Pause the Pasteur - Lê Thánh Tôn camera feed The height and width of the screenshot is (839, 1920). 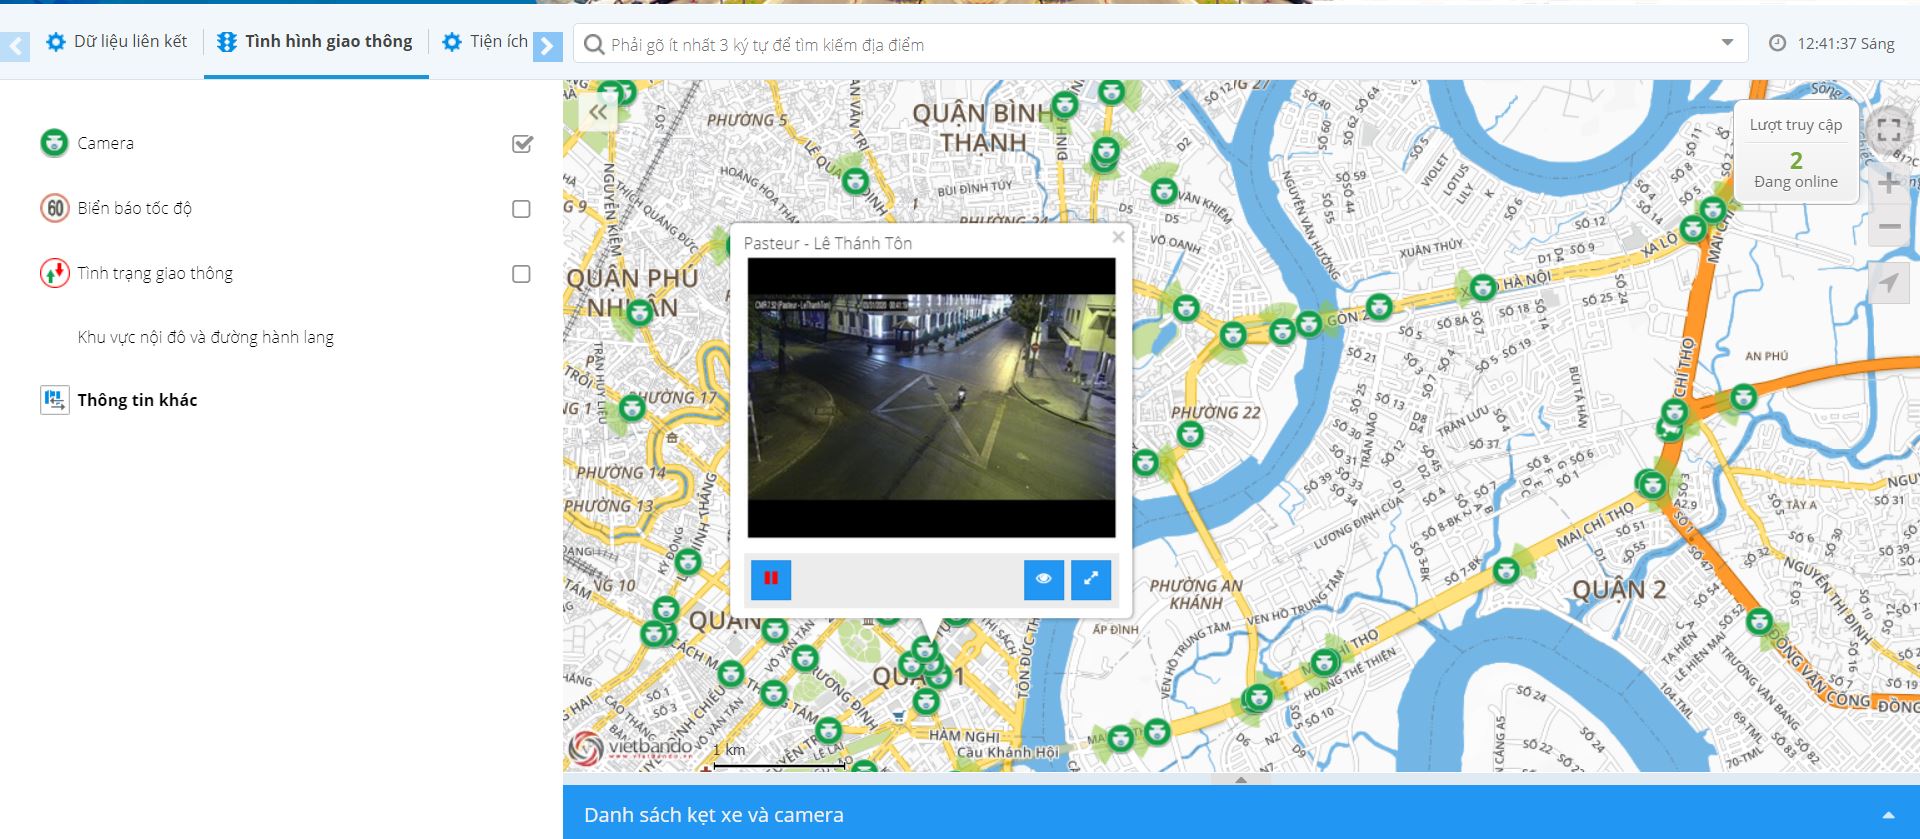pos(771,579)
